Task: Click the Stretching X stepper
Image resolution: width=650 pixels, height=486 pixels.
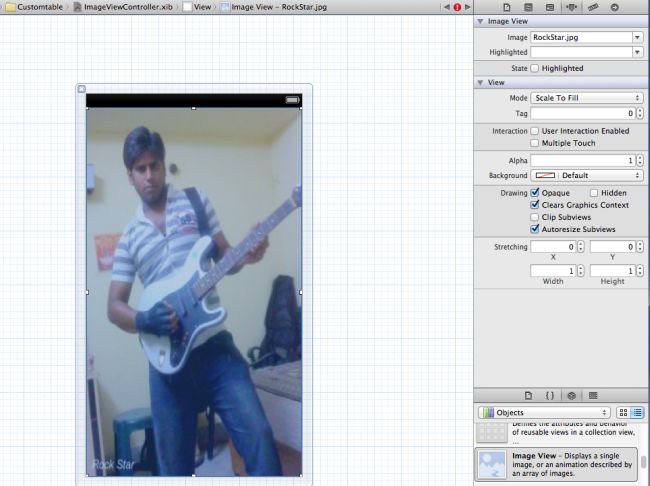Action: point(581,247)
